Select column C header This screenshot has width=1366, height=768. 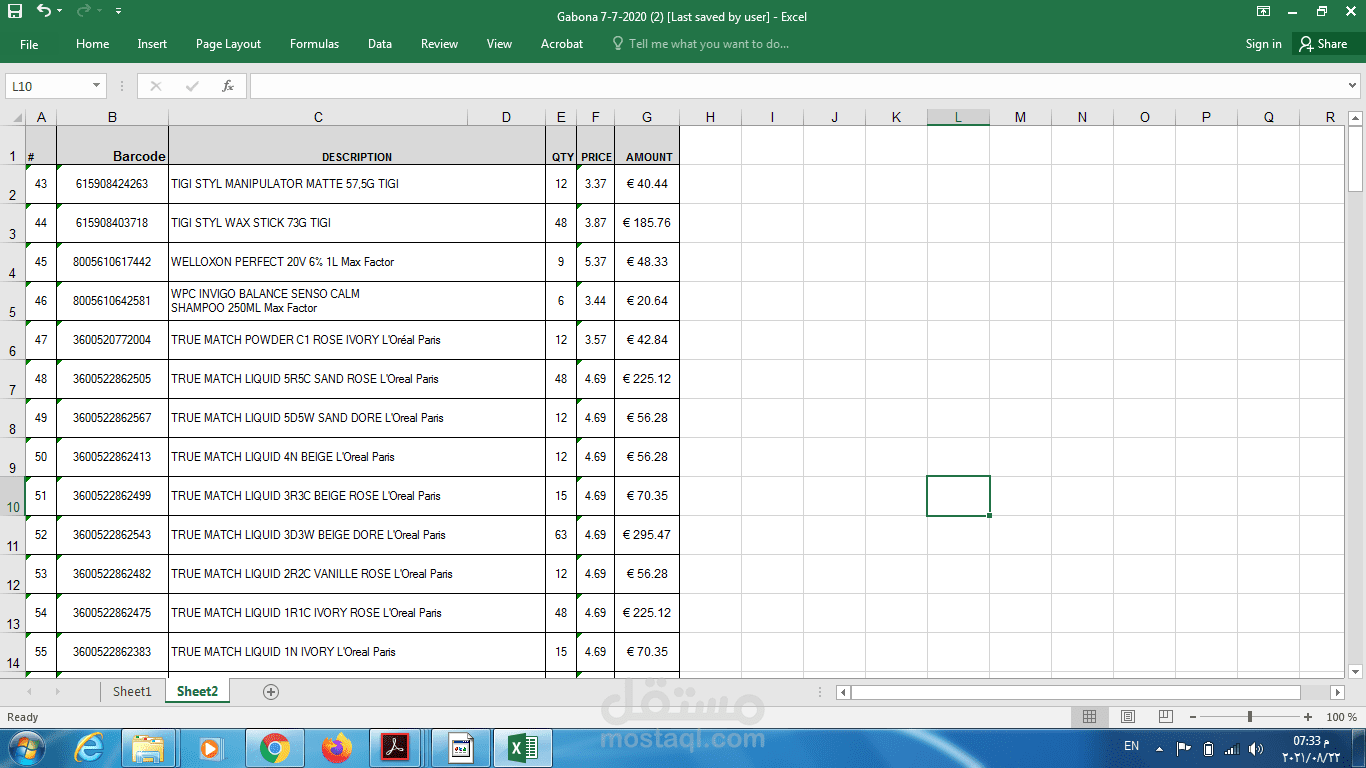pos(318,117)
